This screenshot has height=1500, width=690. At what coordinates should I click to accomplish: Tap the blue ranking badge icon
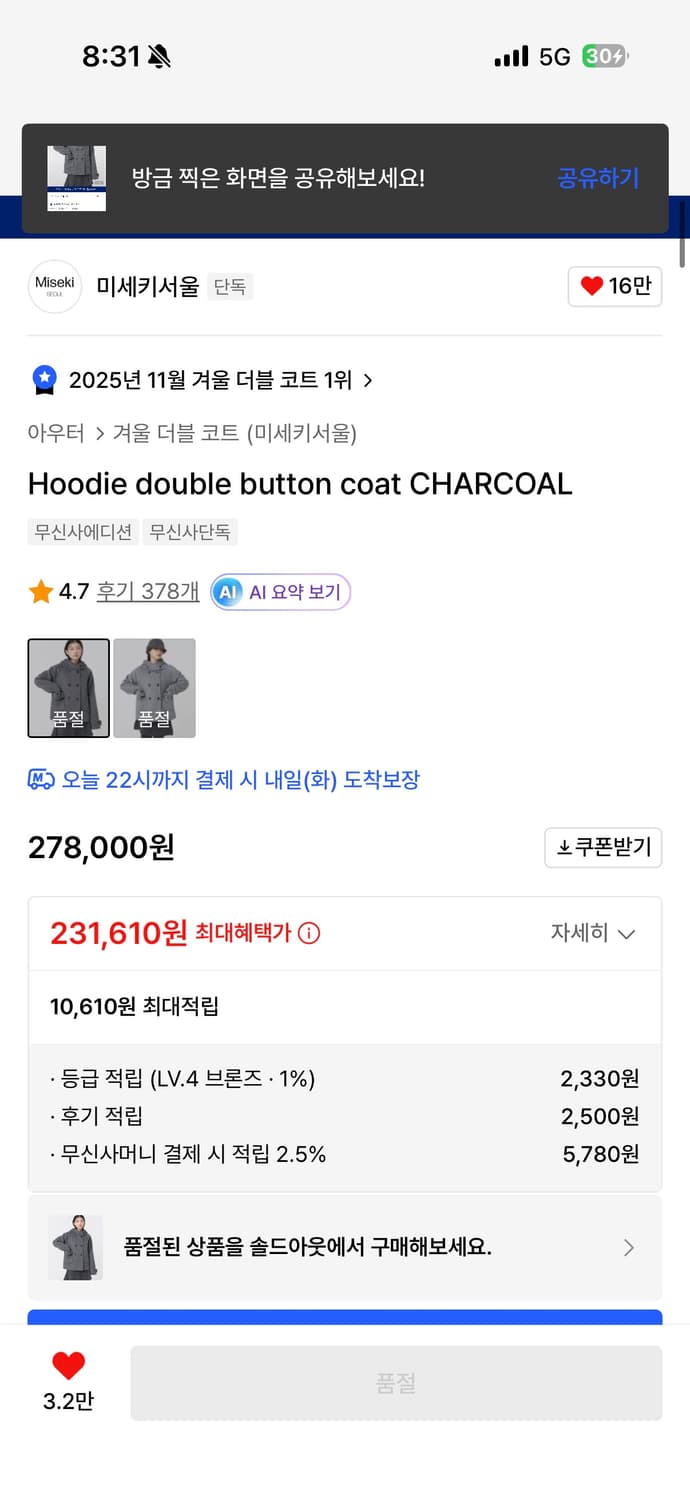click(x=44, y=380)
